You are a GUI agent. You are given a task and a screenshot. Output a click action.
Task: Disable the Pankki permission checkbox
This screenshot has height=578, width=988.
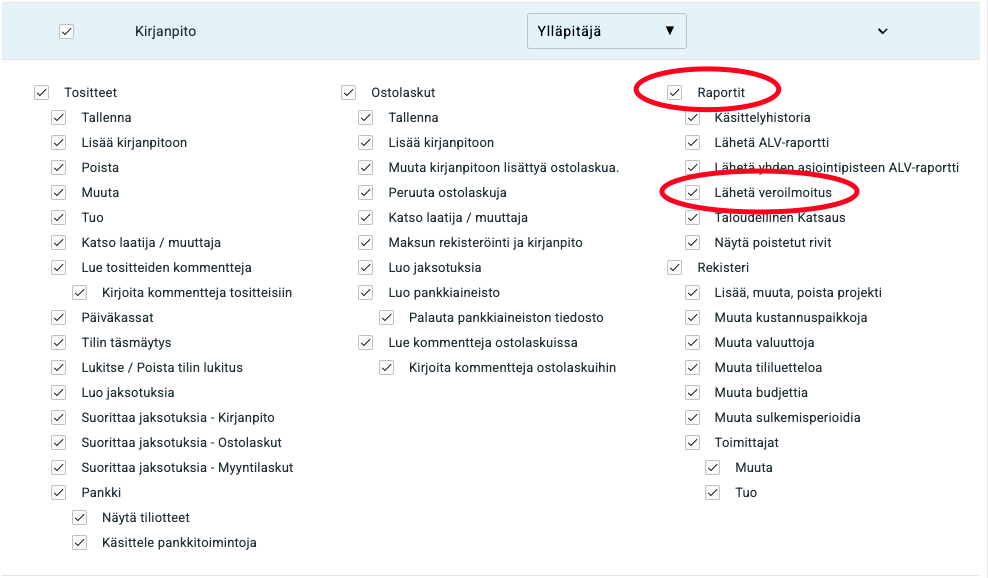tap(59, 492)
